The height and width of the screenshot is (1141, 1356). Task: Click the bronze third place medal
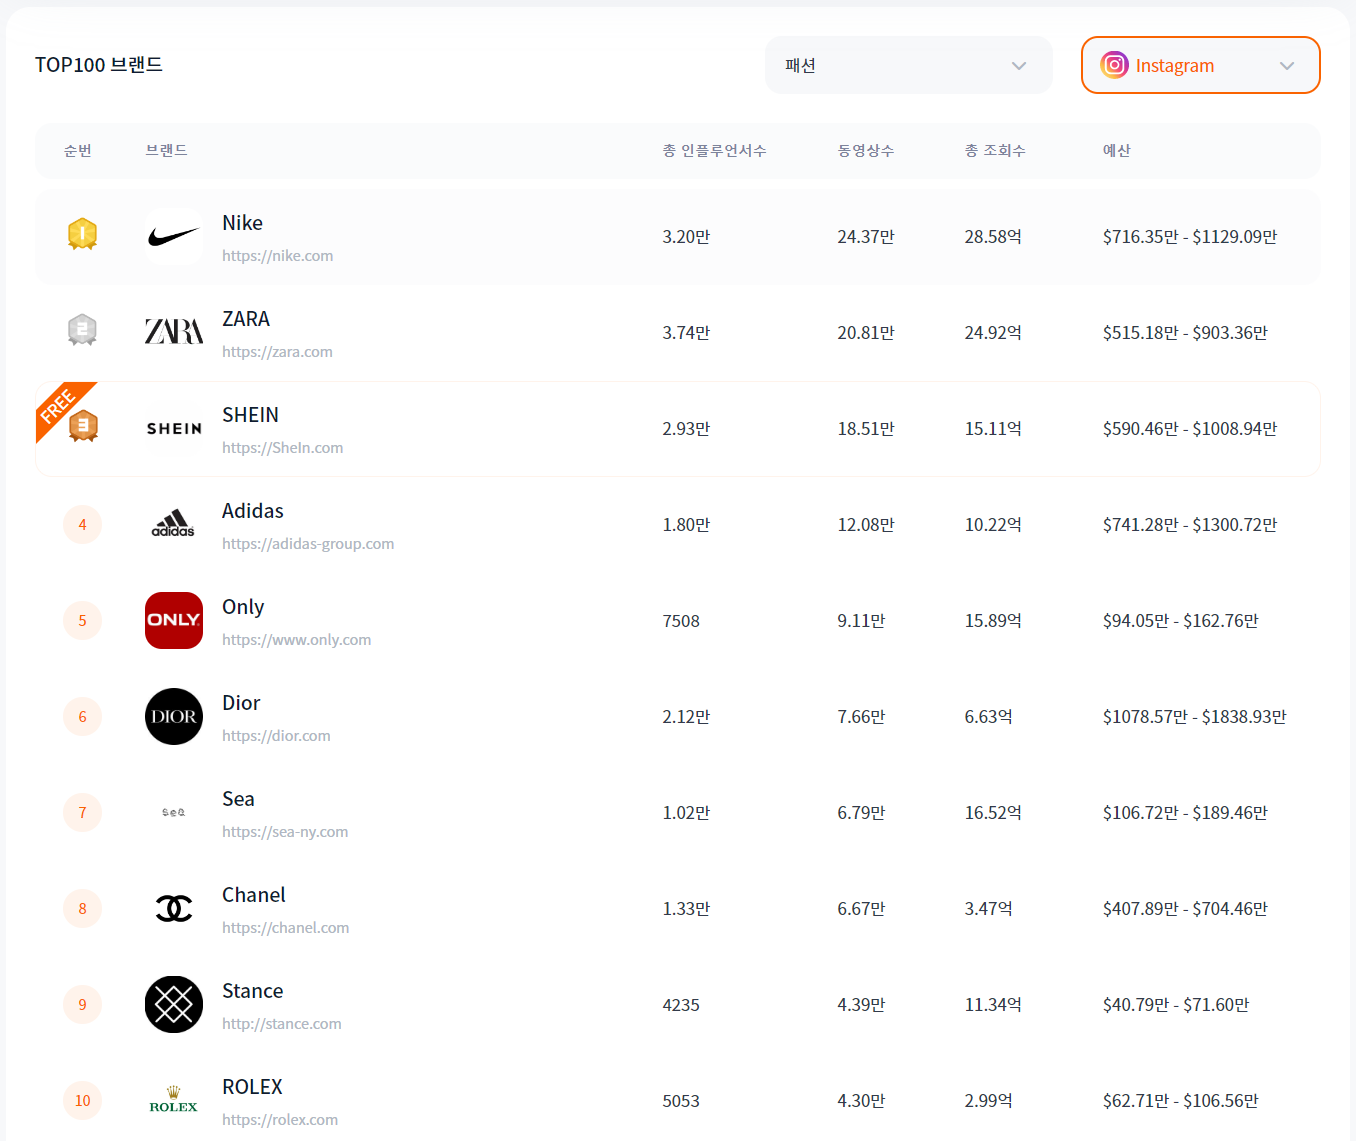tap(83, 426)
